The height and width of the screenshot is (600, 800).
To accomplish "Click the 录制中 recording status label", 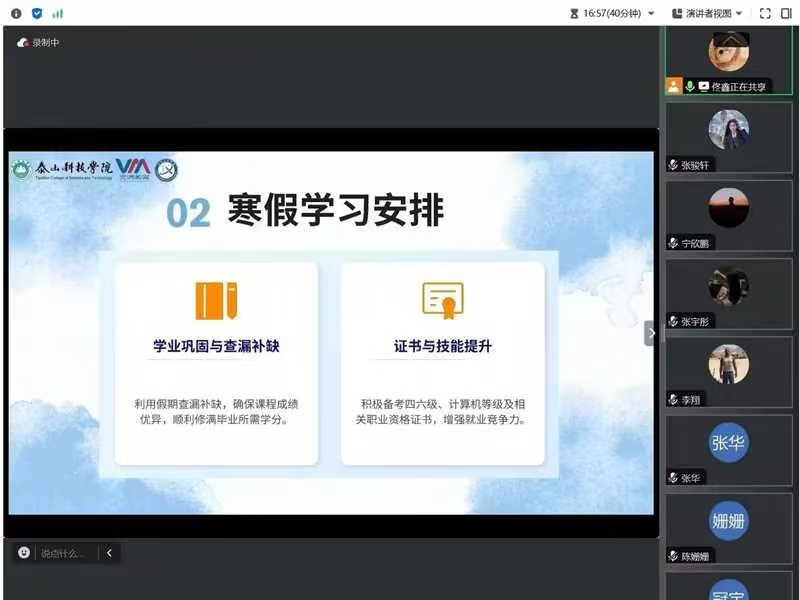I will tap(46, 43).
